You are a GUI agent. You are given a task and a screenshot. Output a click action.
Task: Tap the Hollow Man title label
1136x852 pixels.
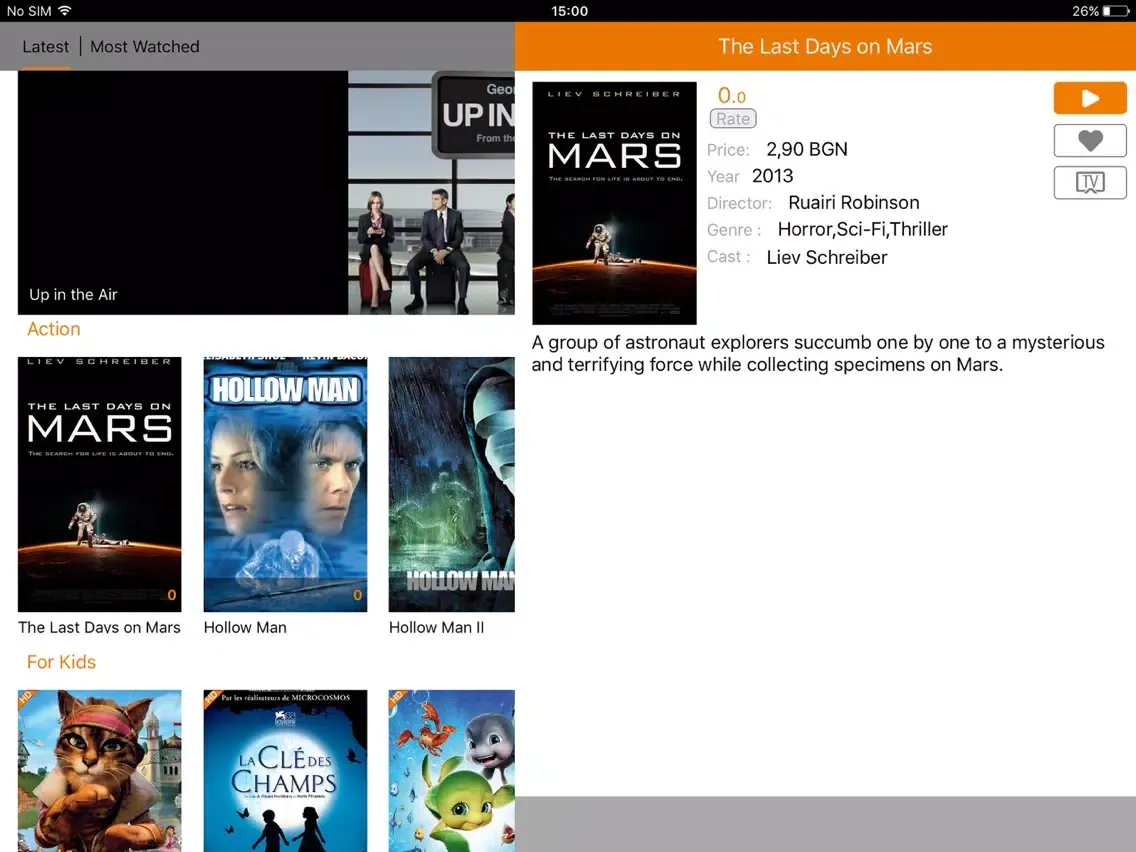pos(245,627)
